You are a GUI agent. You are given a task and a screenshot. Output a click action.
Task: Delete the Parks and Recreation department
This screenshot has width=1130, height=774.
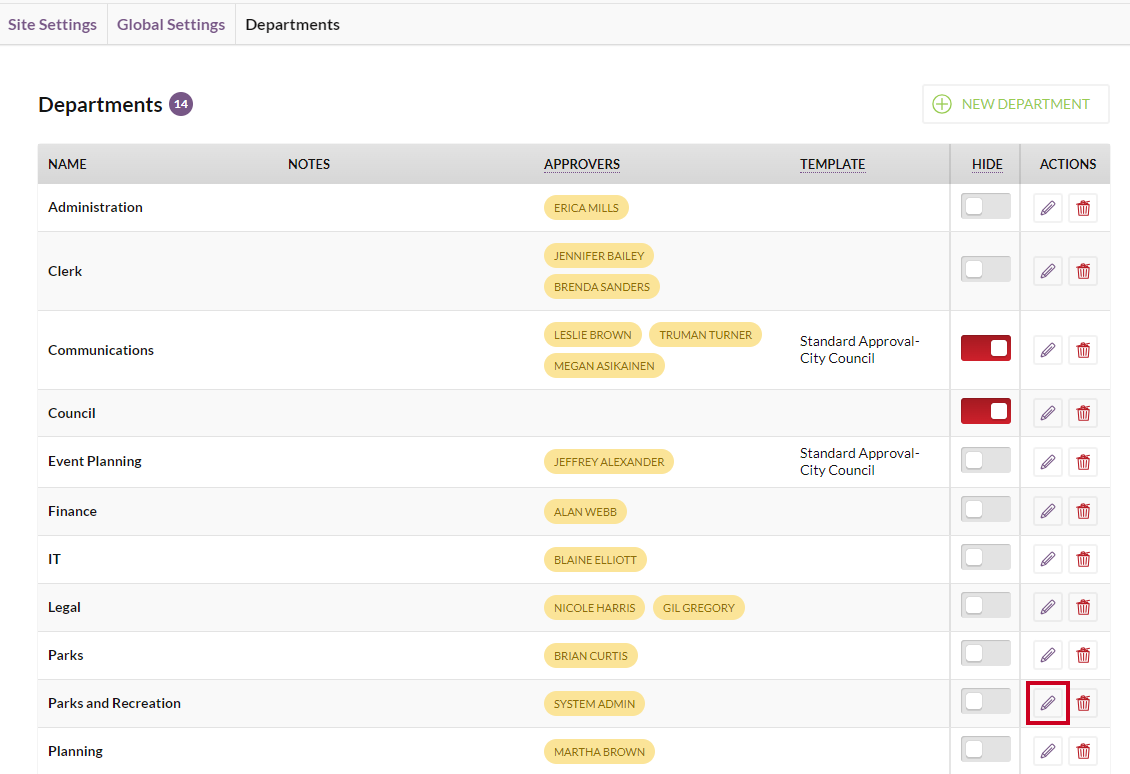1083,703
